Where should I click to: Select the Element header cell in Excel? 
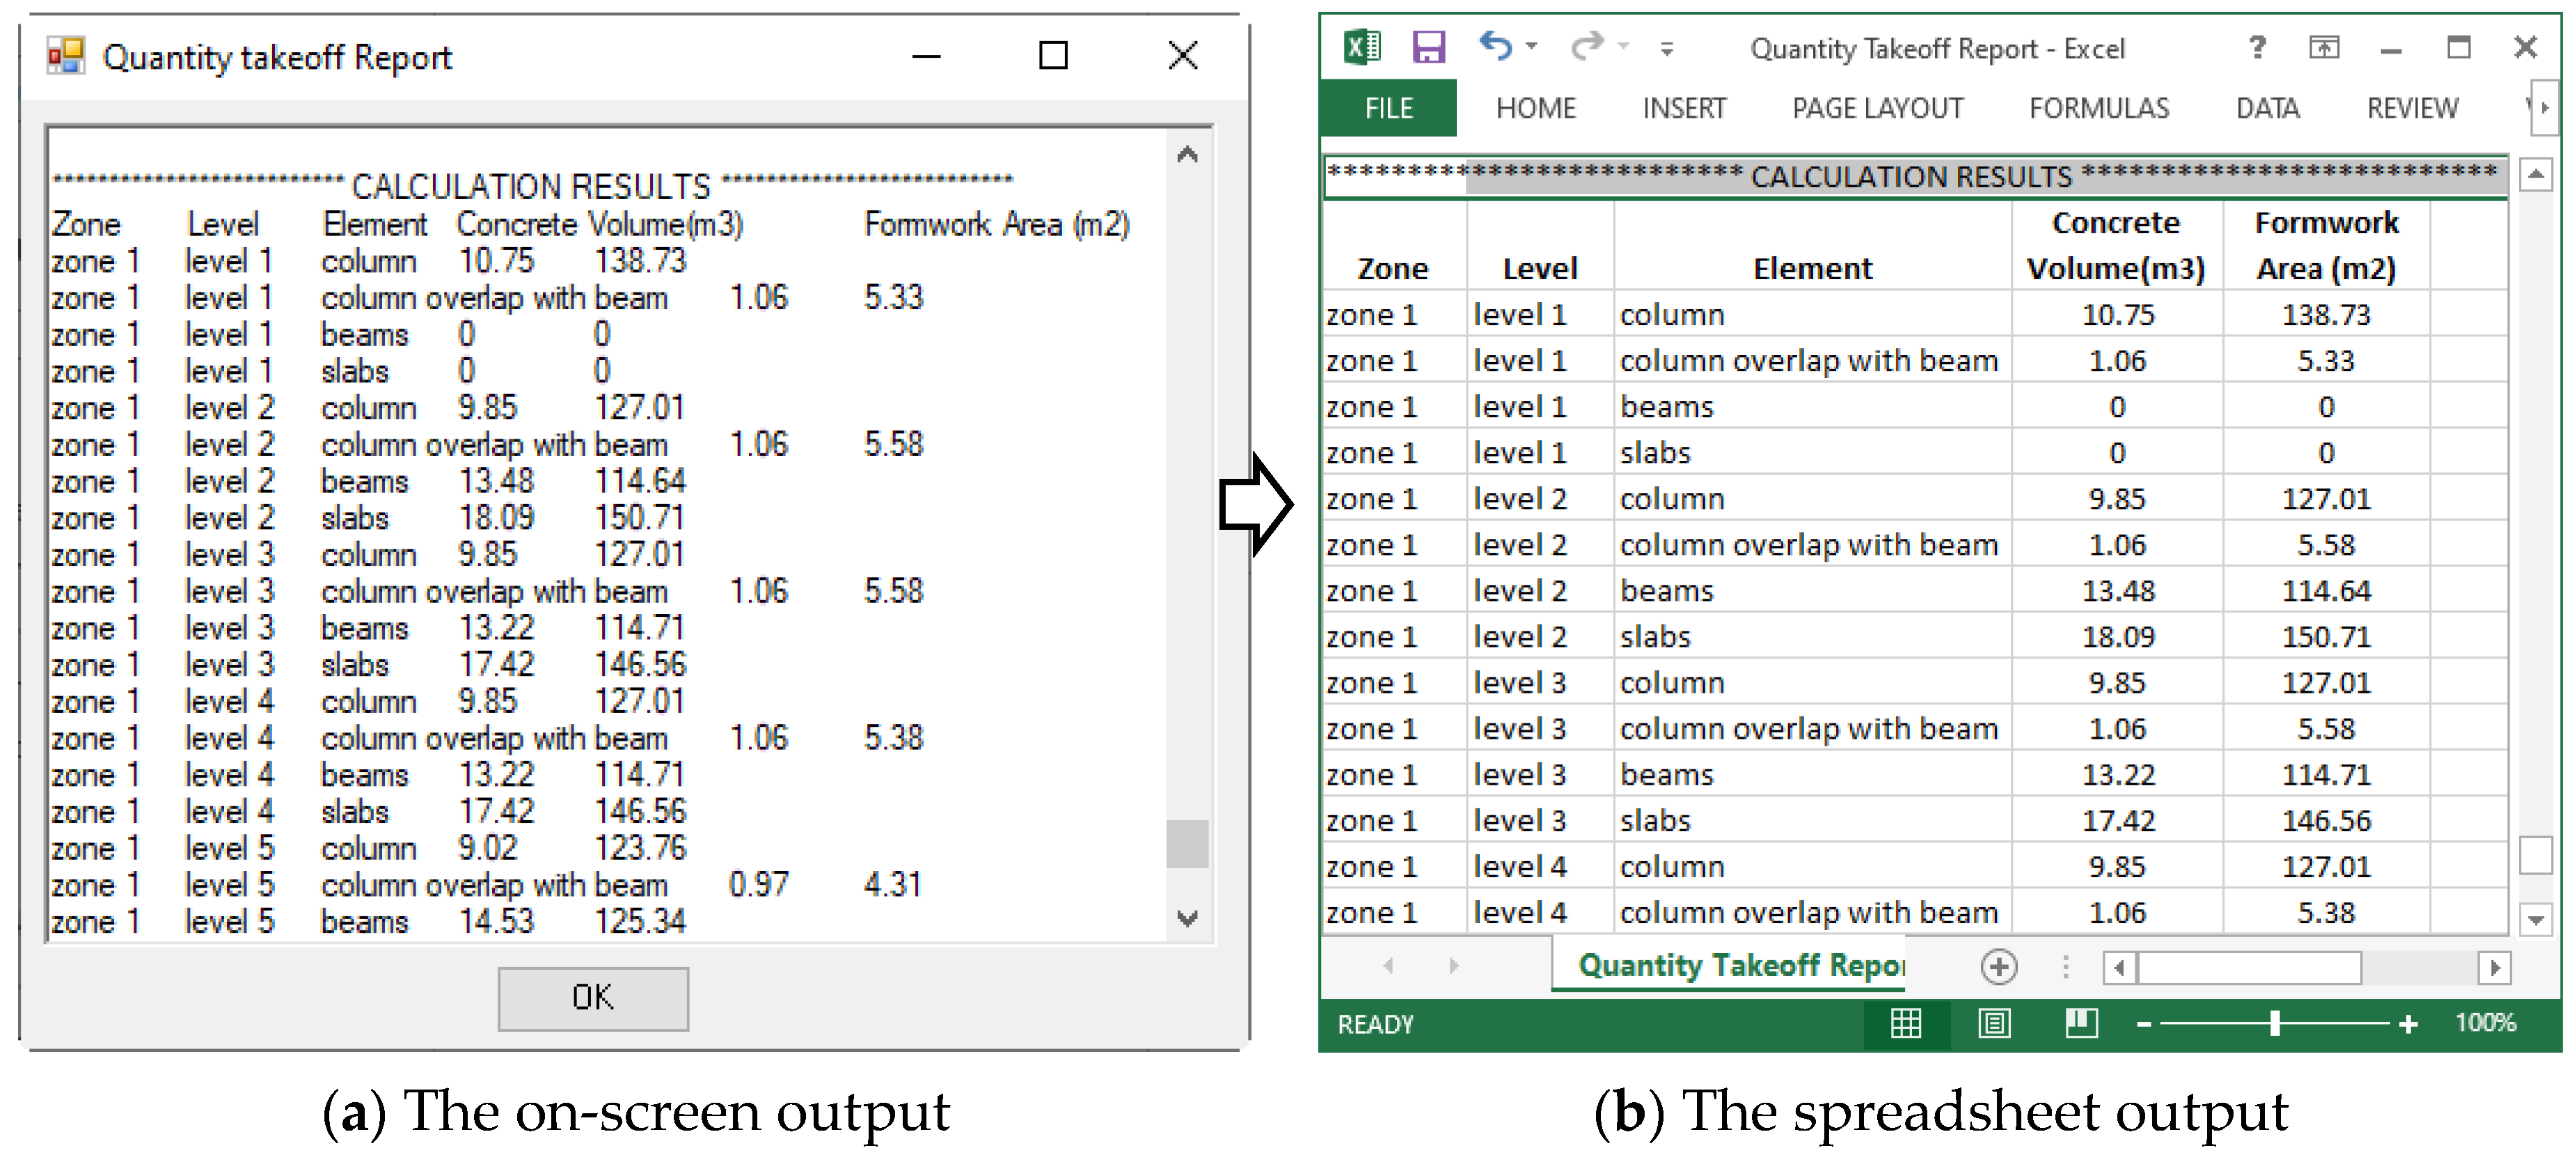click(x=1812, y=245)
